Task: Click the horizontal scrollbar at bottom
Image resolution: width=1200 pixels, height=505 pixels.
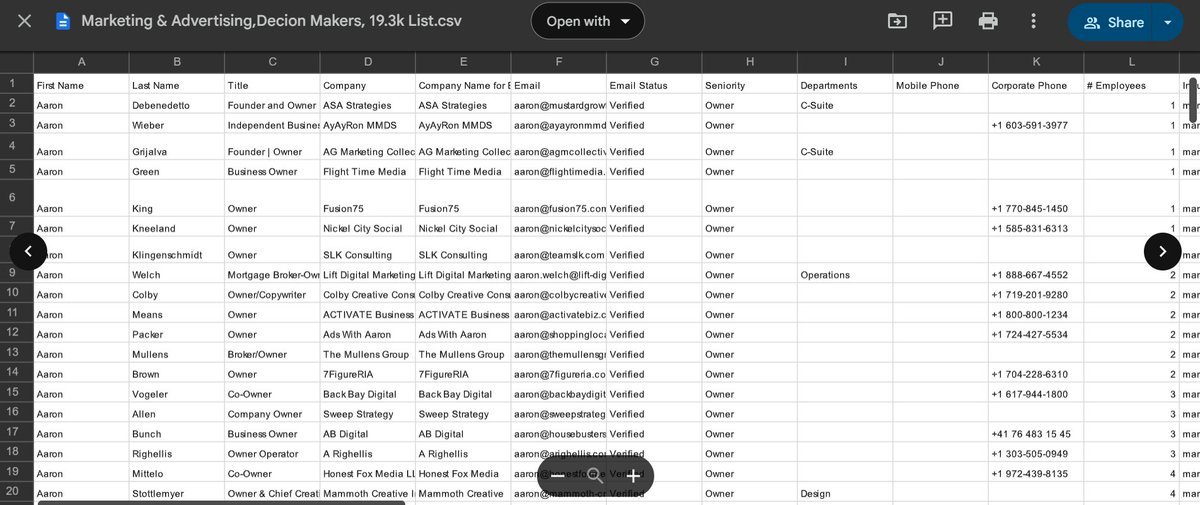Action: (x=221, y=502)
